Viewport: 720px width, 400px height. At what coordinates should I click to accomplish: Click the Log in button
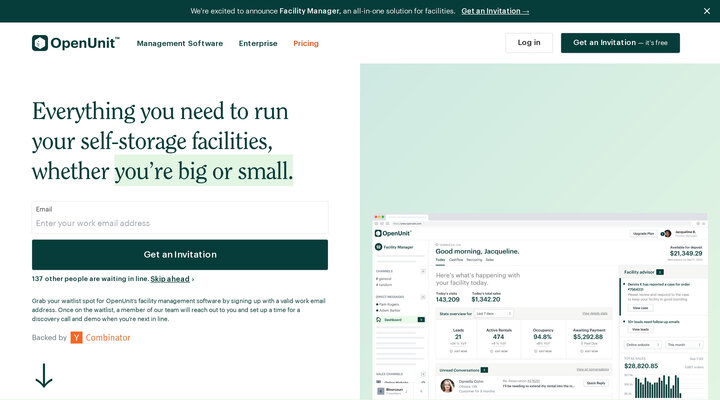point(529,43)
